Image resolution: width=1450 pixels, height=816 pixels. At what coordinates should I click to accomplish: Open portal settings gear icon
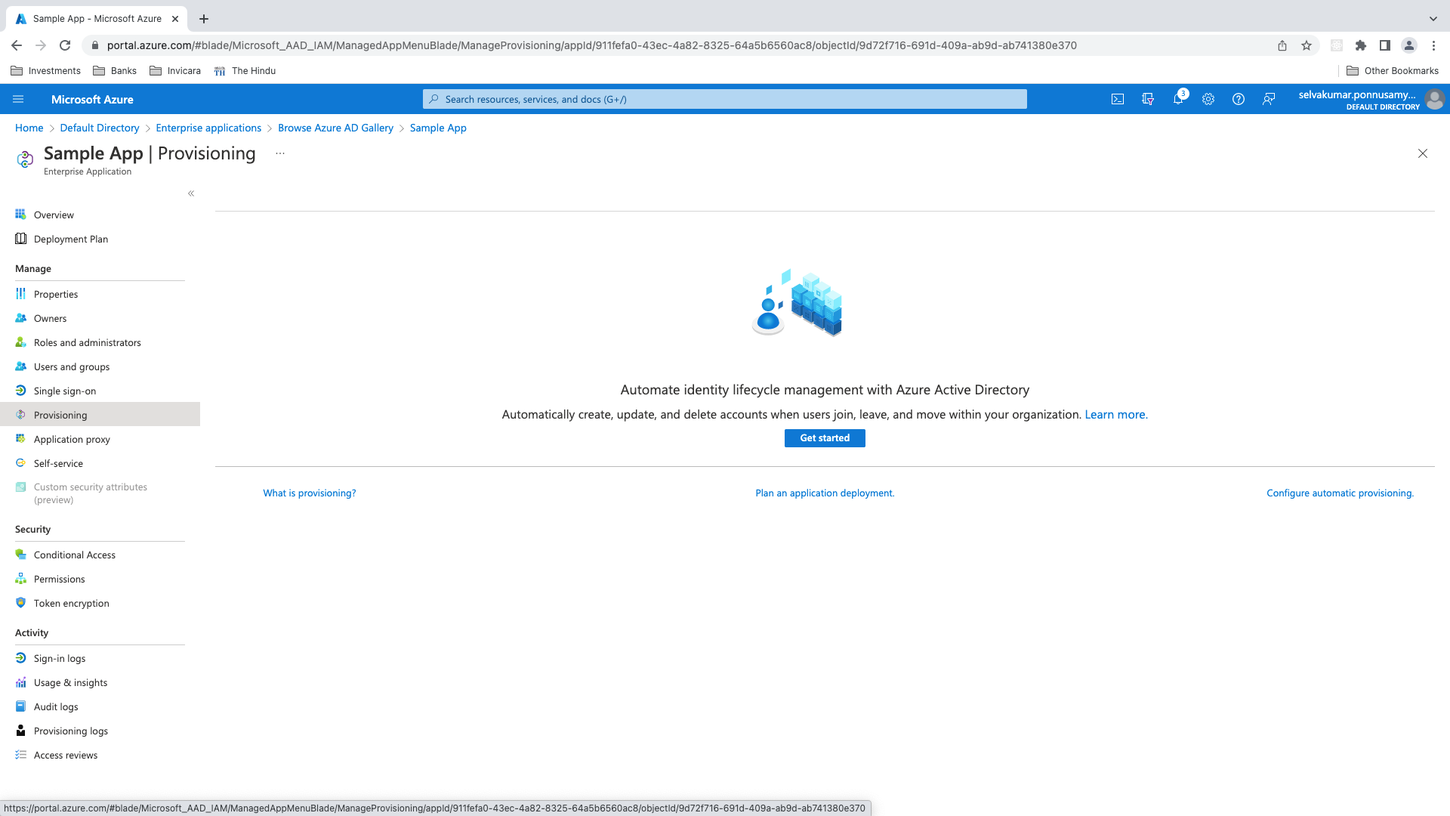(1208, 99)
